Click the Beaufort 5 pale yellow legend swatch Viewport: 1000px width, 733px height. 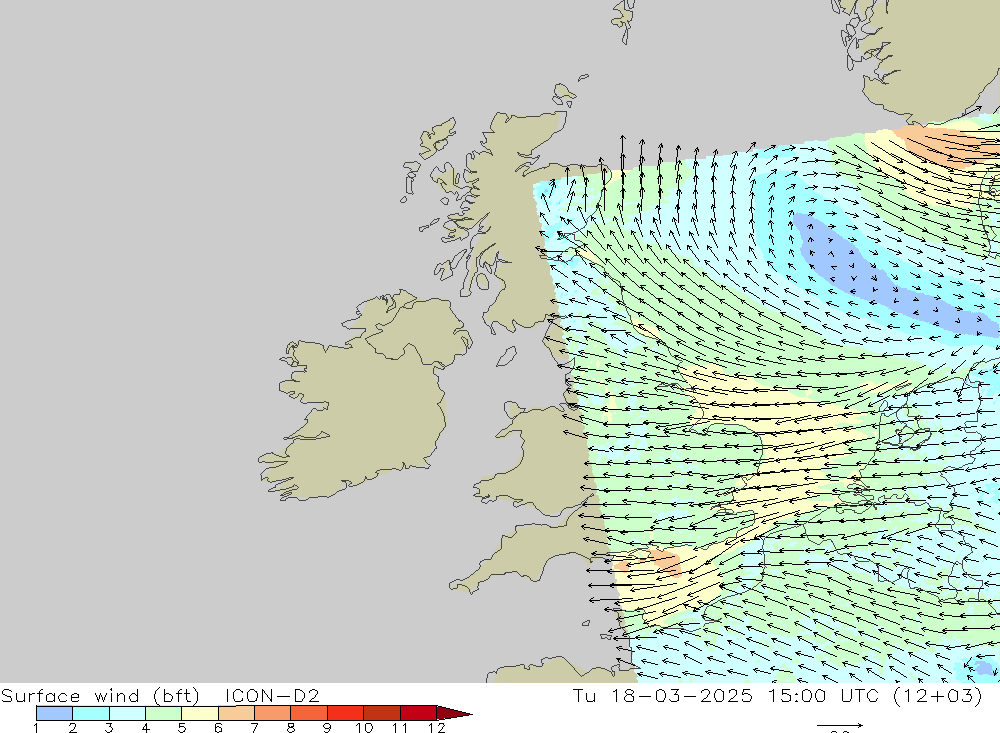pyautogui.click(x=200, y=713)
